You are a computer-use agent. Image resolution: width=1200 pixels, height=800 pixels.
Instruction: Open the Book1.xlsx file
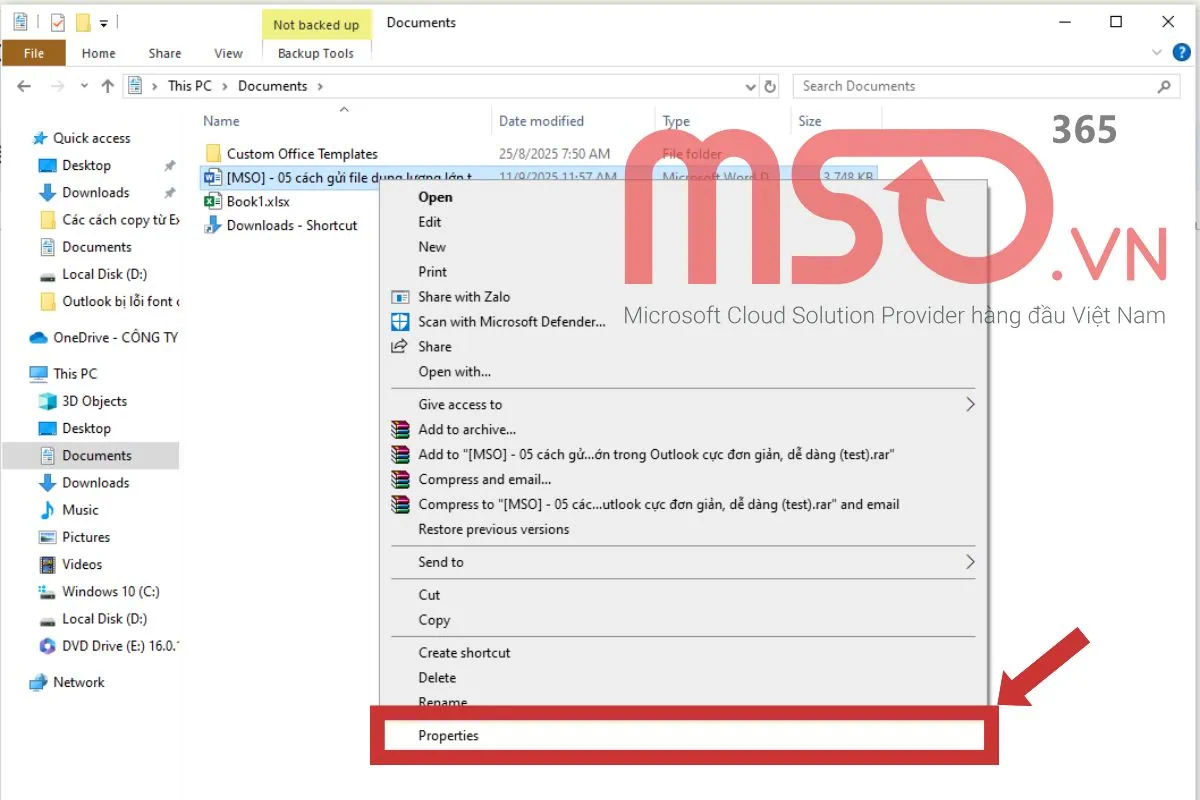point(258,201)
